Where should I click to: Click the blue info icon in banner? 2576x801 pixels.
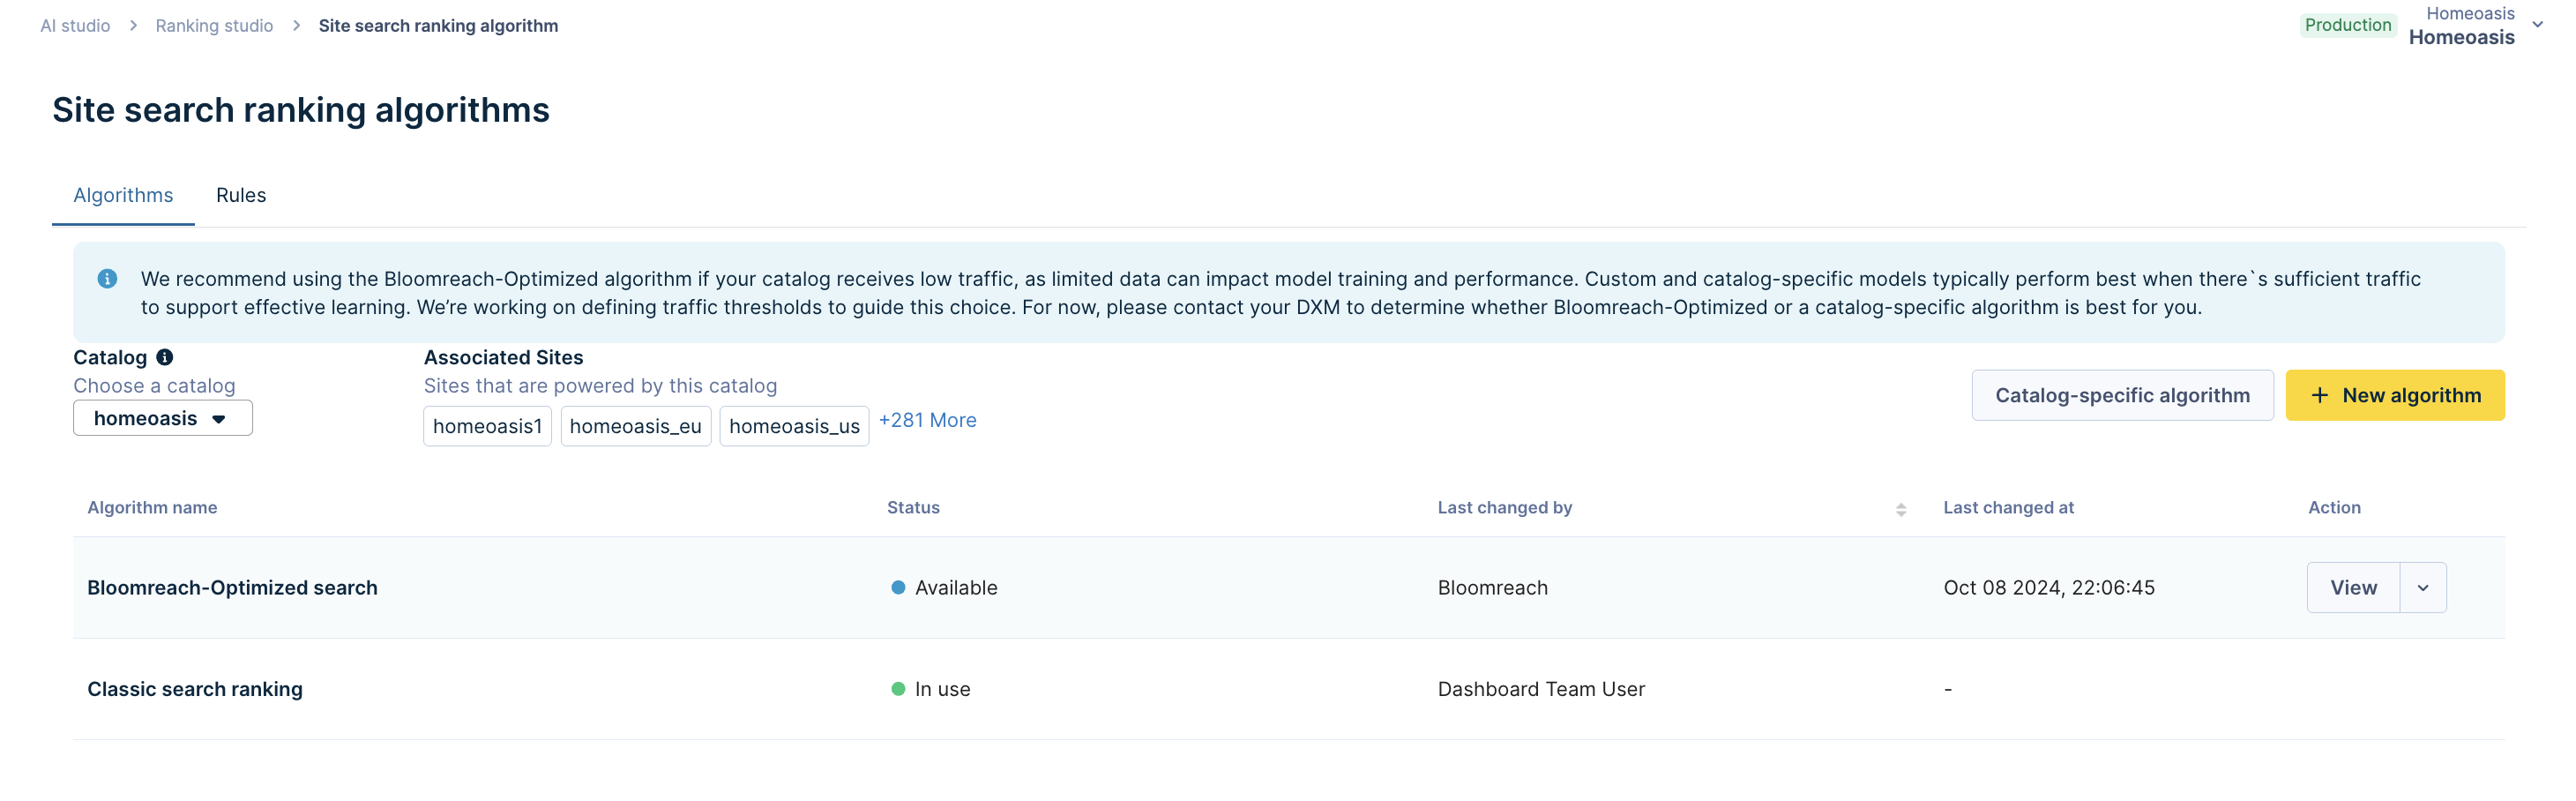click(x=107, y=279)
